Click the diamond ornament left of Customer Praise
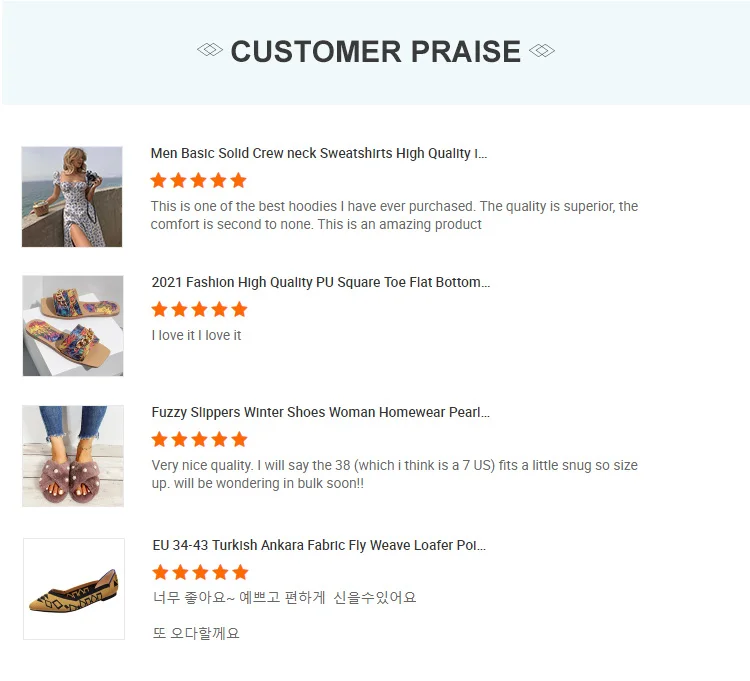The height and width of the screenshot is (681, 750). pos(210,51)
